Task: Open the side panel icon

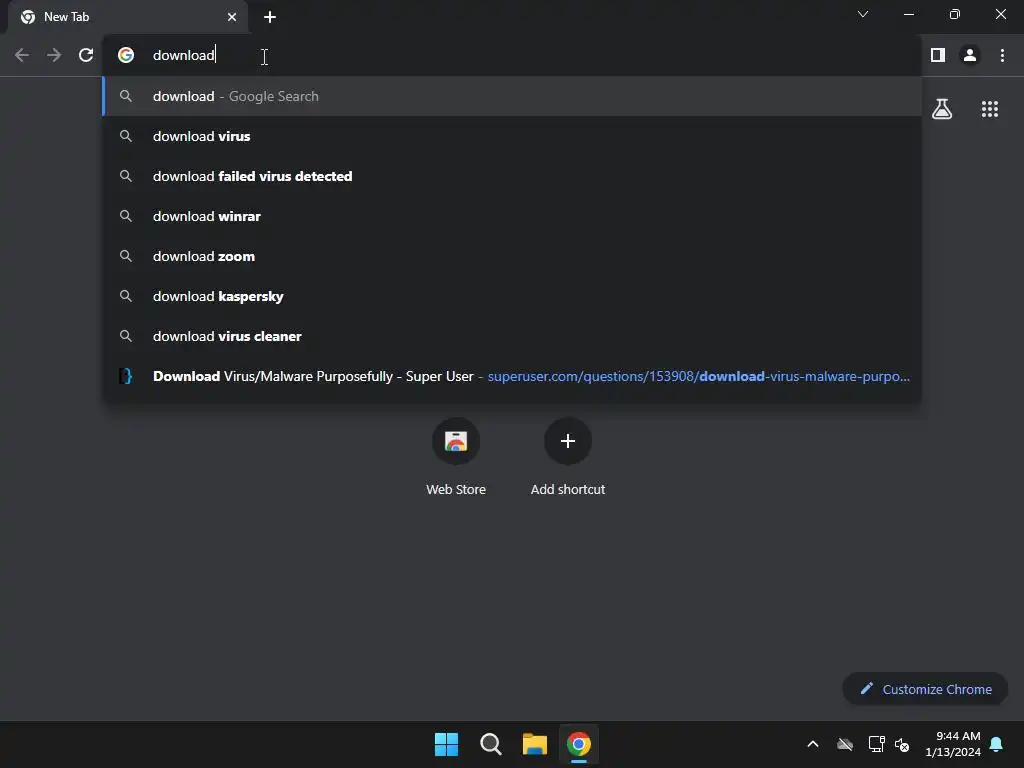Action: tap(938, 56)
